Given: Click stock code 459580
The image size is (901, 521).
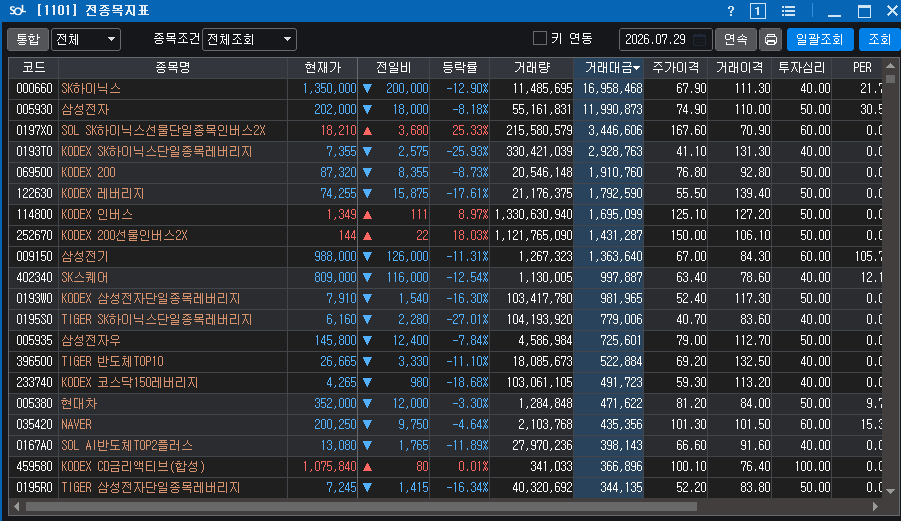Looking at the screenshot, I should (x=34, y=466).
